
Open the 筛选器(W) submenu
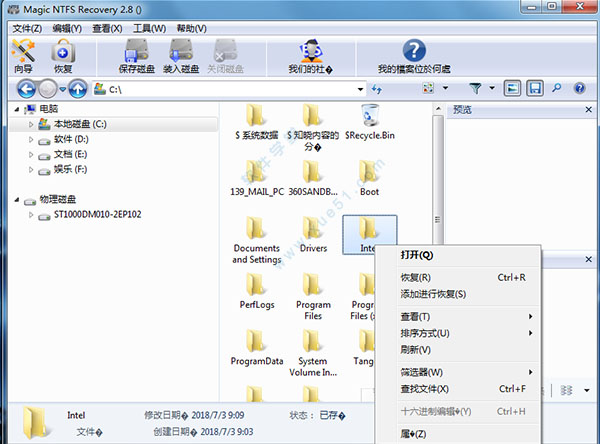pyautogui.click(x=458, y=372)
